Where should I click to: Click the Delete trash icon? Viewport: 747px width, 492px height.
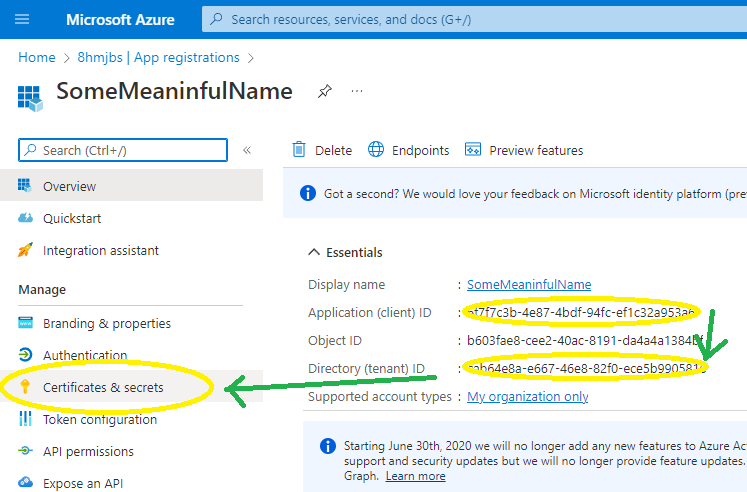[299, 150]
